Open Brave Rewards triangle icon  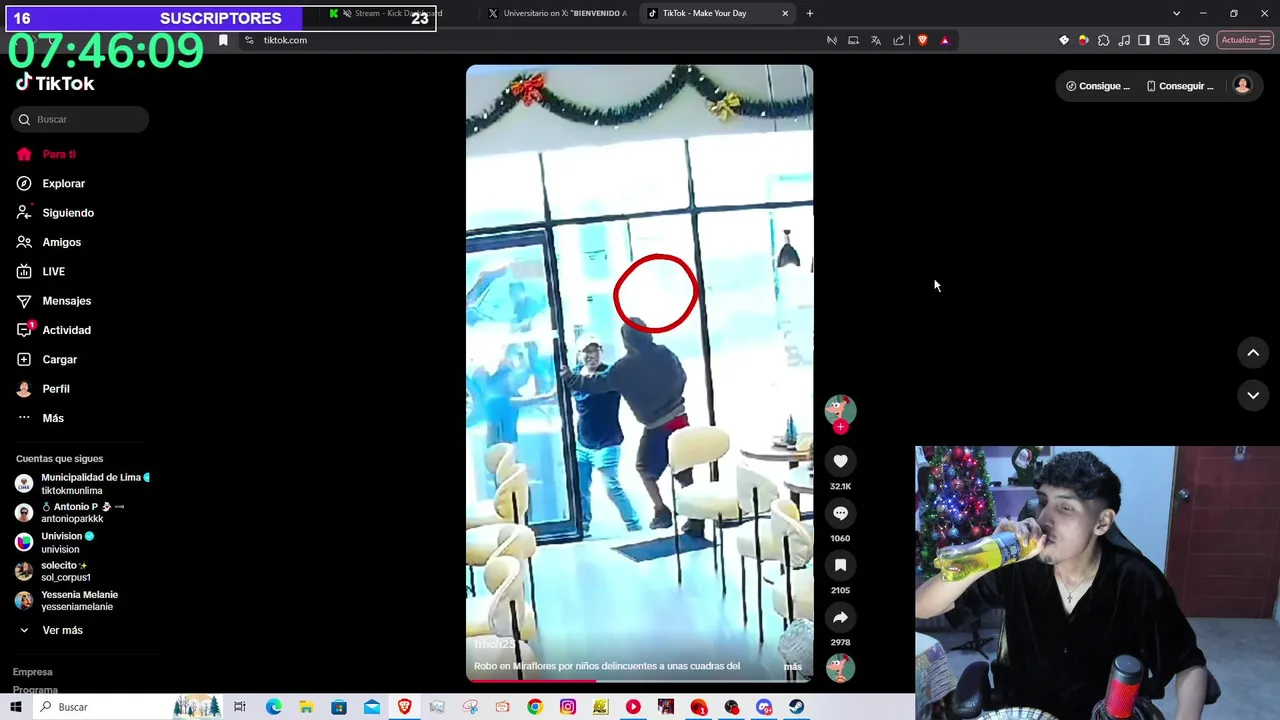(x=945, y=40)
